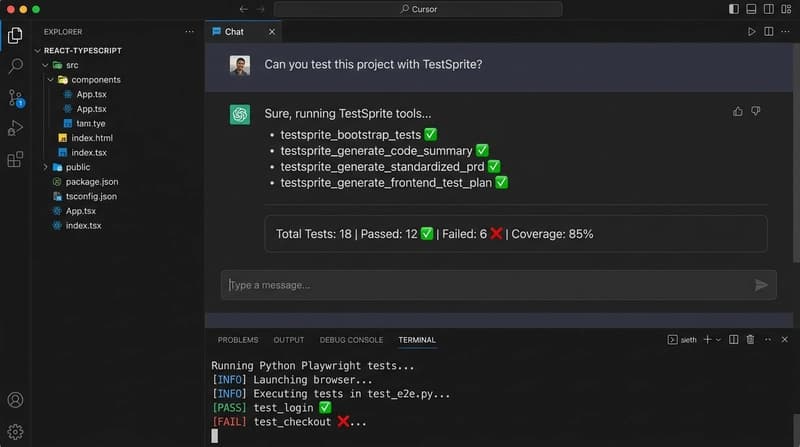This screenshot has width=800, height=447.
Task: Collapse the components folder
Action: (50, 80)
